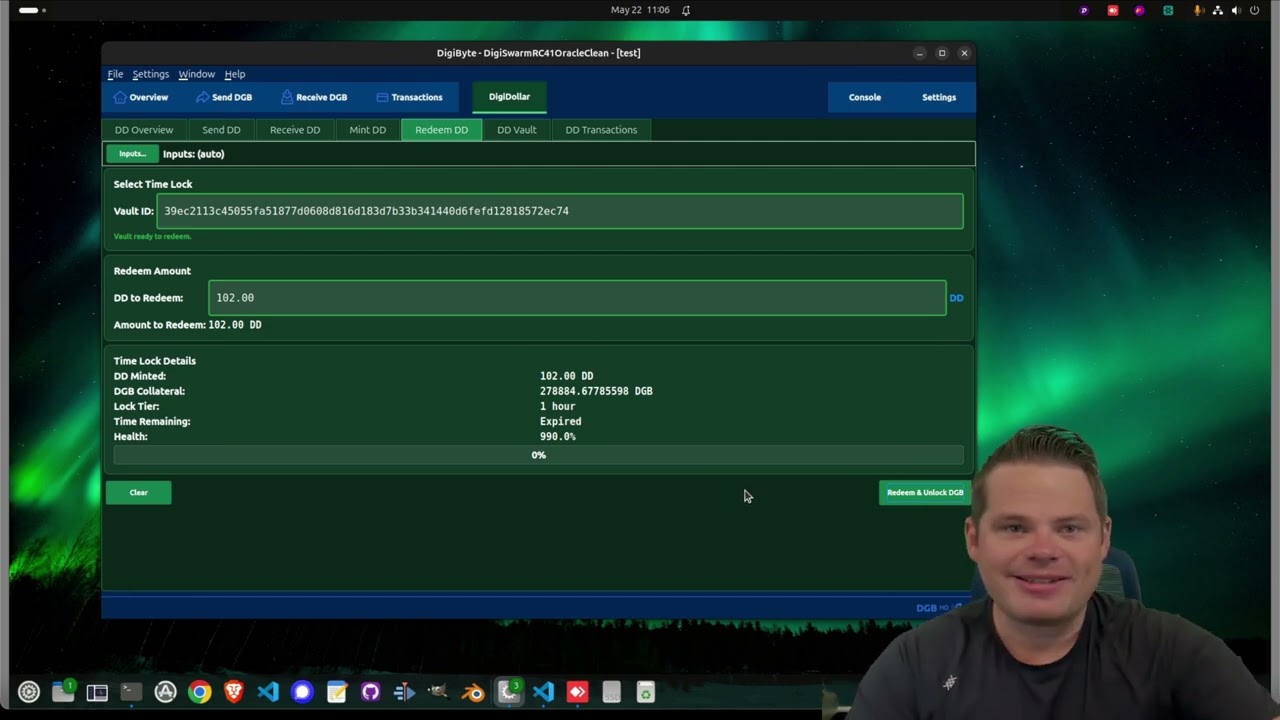The width and height of the screenshot is (1280, 720).
Task: Open the Settings menu in menu bar
Action: point(150,74)
